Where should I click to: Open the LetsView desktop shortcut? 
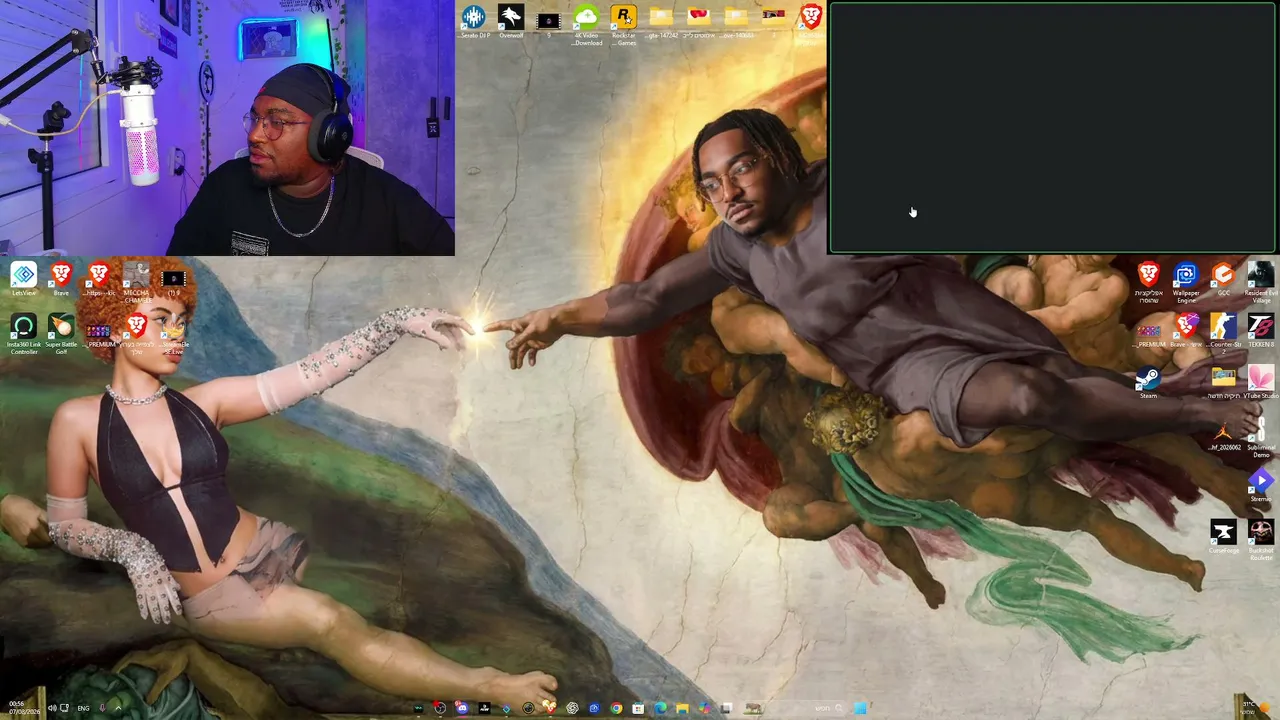(24, 279)
